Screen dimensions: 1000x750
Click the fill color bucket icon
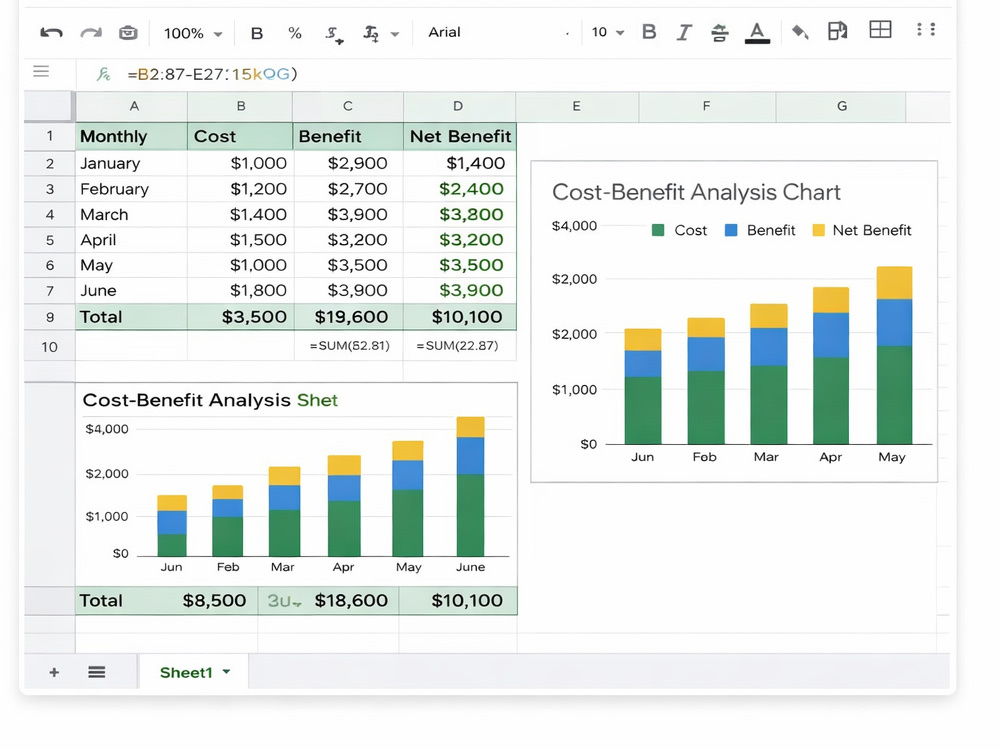(800, 31)
